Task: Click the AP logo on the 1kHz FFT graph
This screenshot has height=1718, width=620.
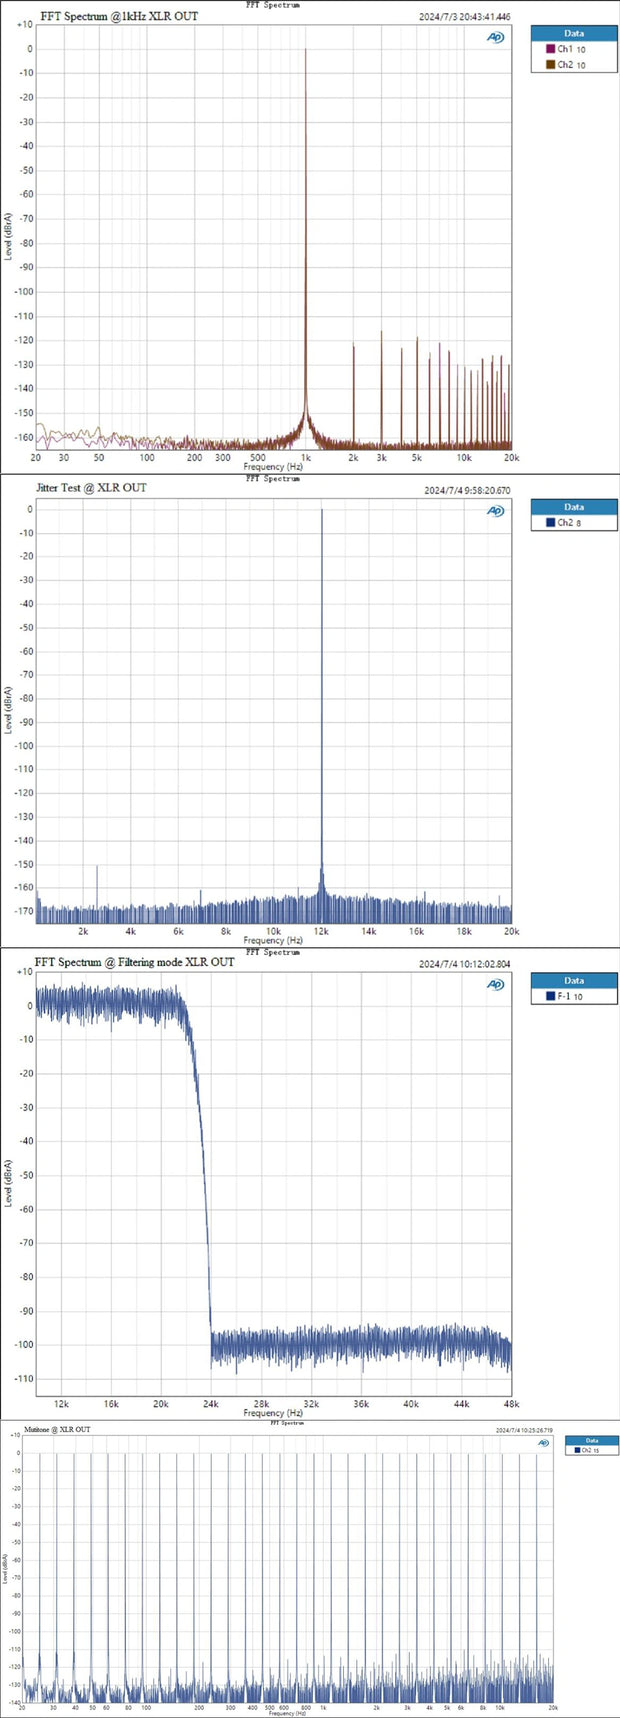Action: [495, 38]
